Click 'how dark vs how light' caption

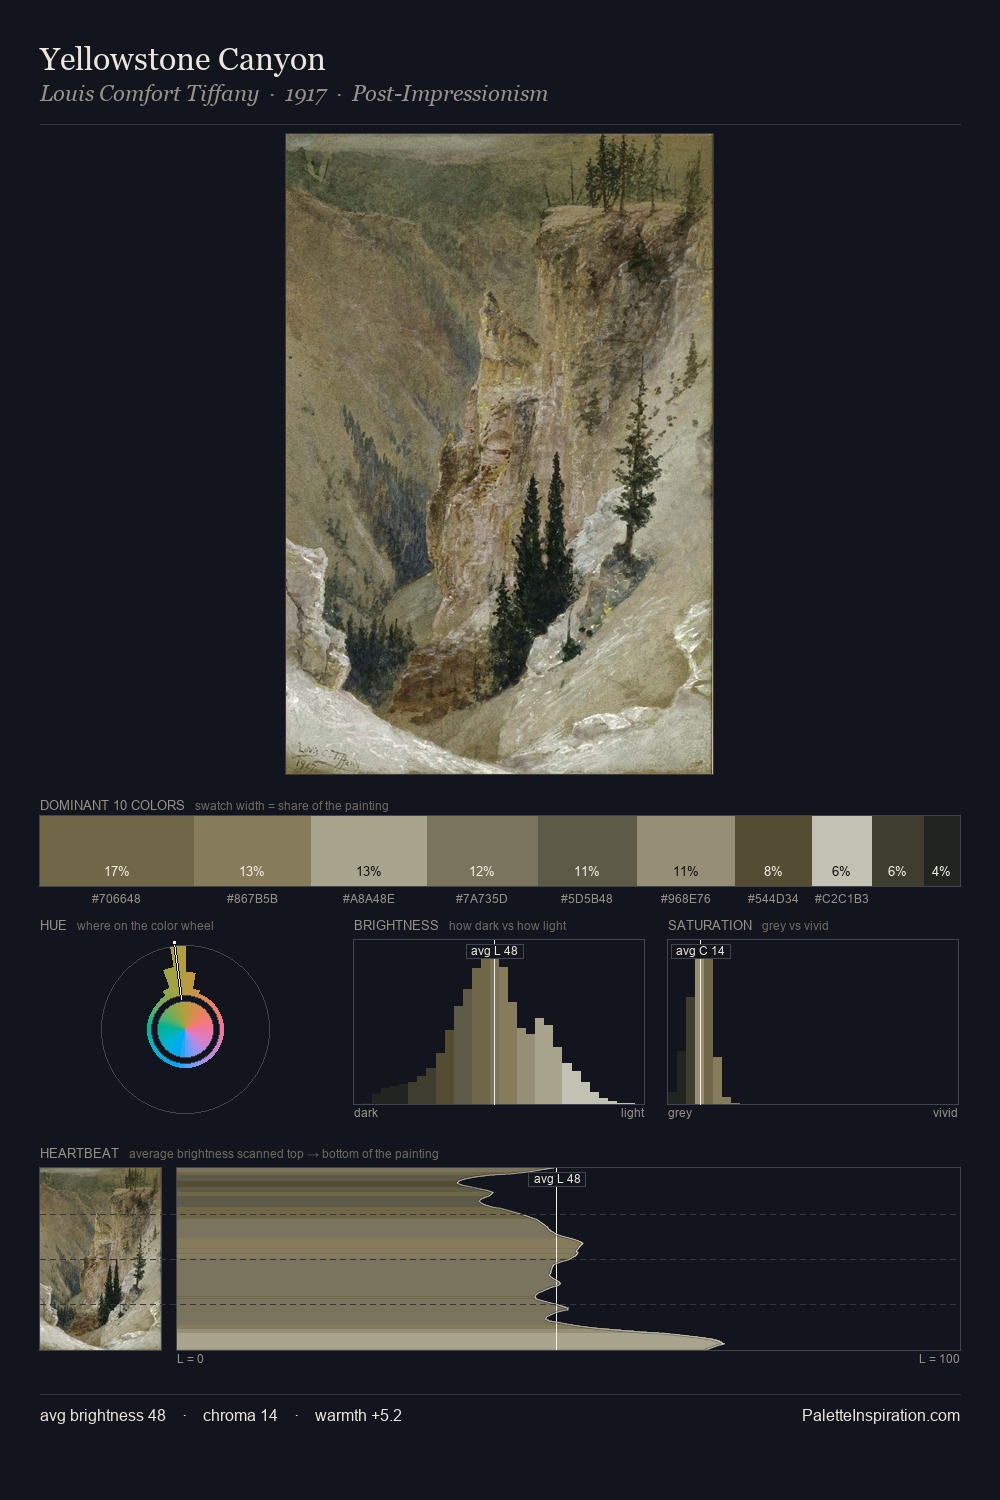pos(508,926)
